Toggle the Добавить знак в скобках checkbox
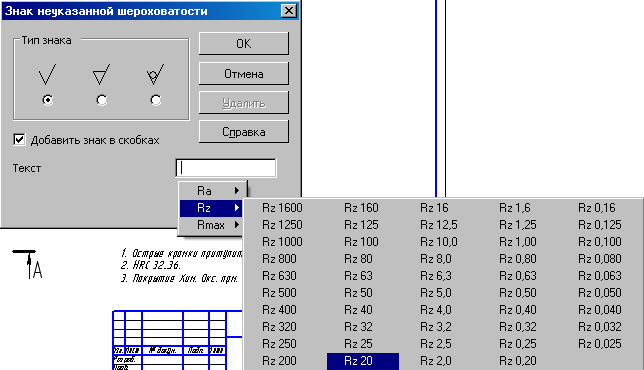This screenshot has height=370, width=644. 19,140
